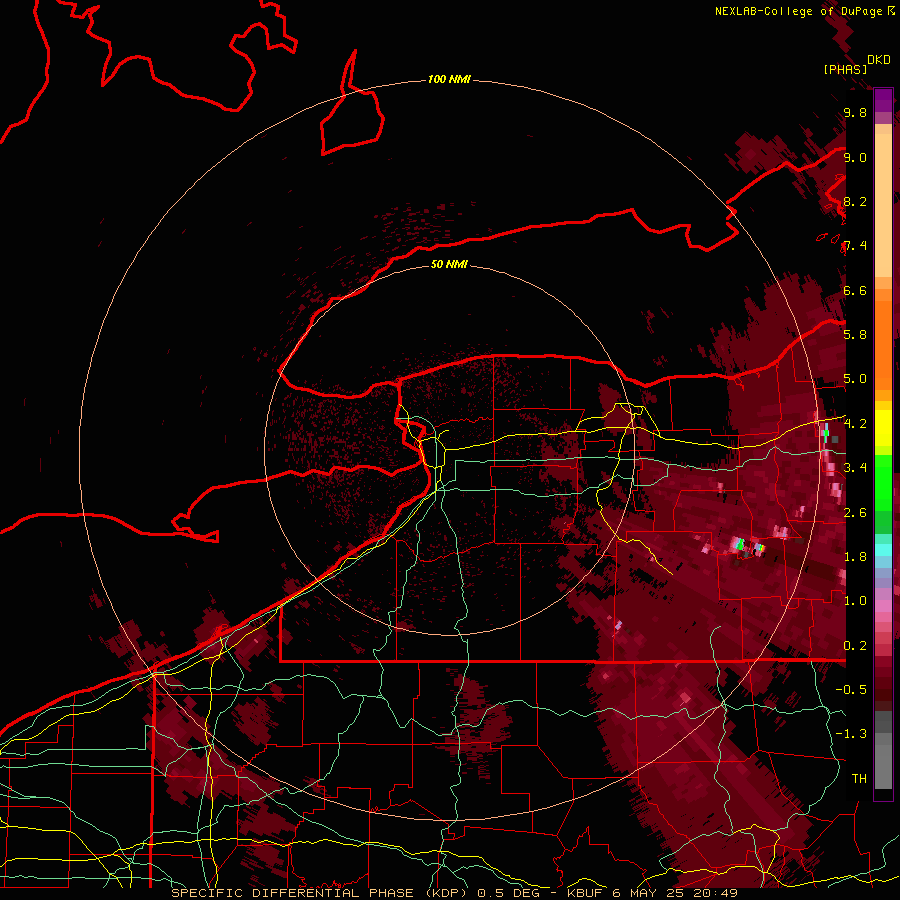Click the 0.2 value on color scale
This screenshot has width=900, height=900.
pyautogui.click(x=855, y=646)
